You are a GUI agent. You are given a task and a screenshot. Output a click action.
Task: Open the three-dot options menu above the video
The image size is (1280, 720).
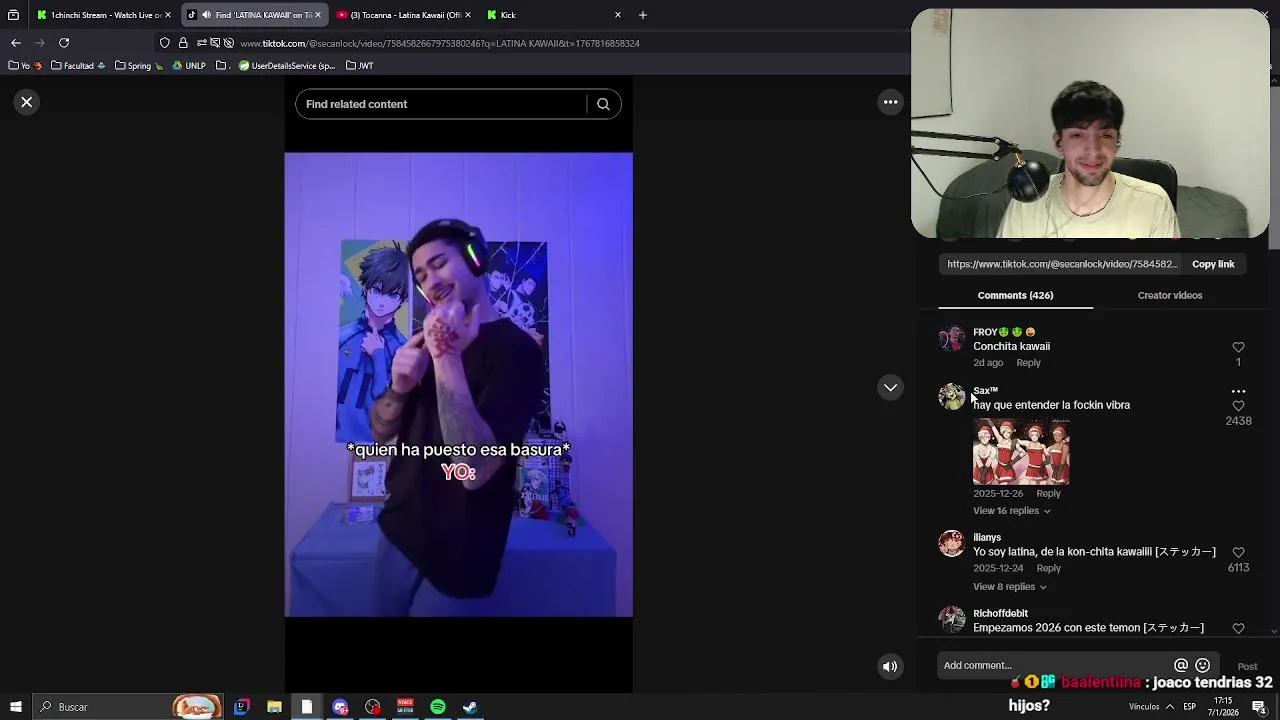(890, 102)
